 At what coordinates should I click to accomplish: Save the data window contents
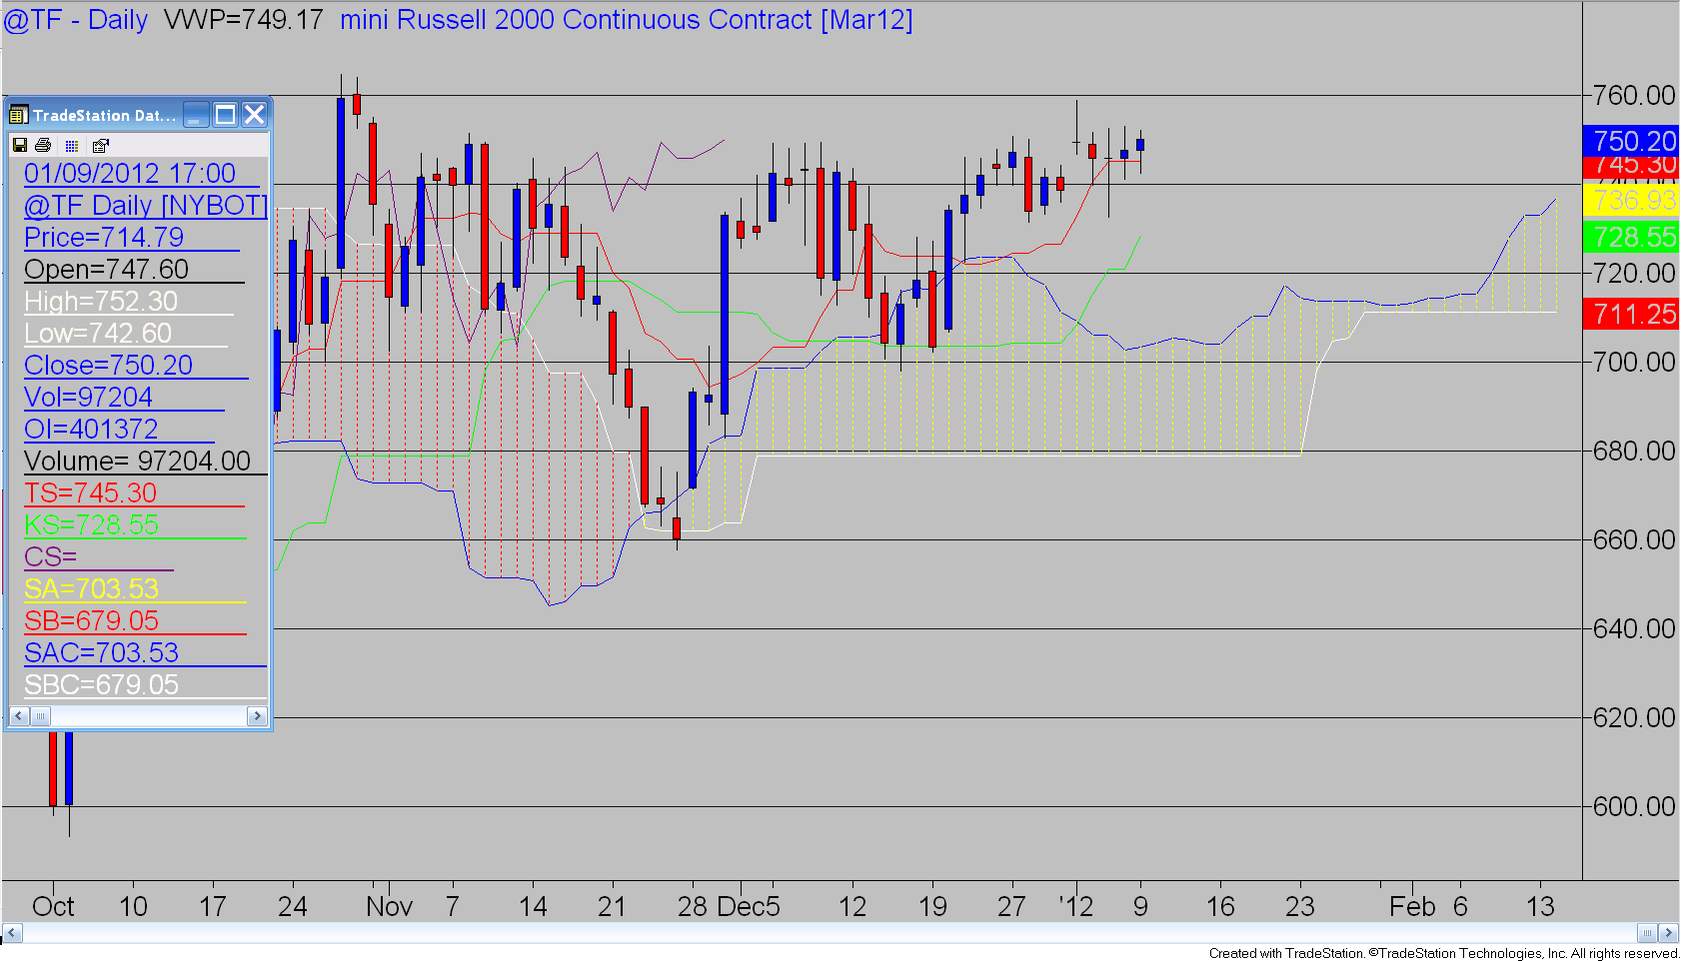pos(19,145)
